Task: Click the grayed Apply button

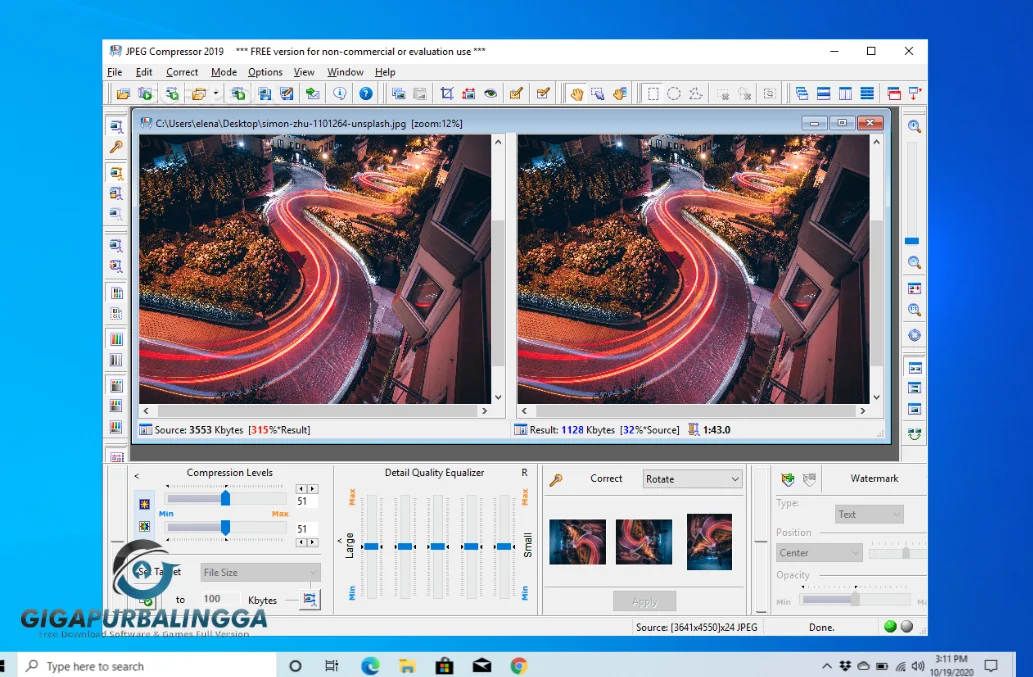Action: coord(644,601)
